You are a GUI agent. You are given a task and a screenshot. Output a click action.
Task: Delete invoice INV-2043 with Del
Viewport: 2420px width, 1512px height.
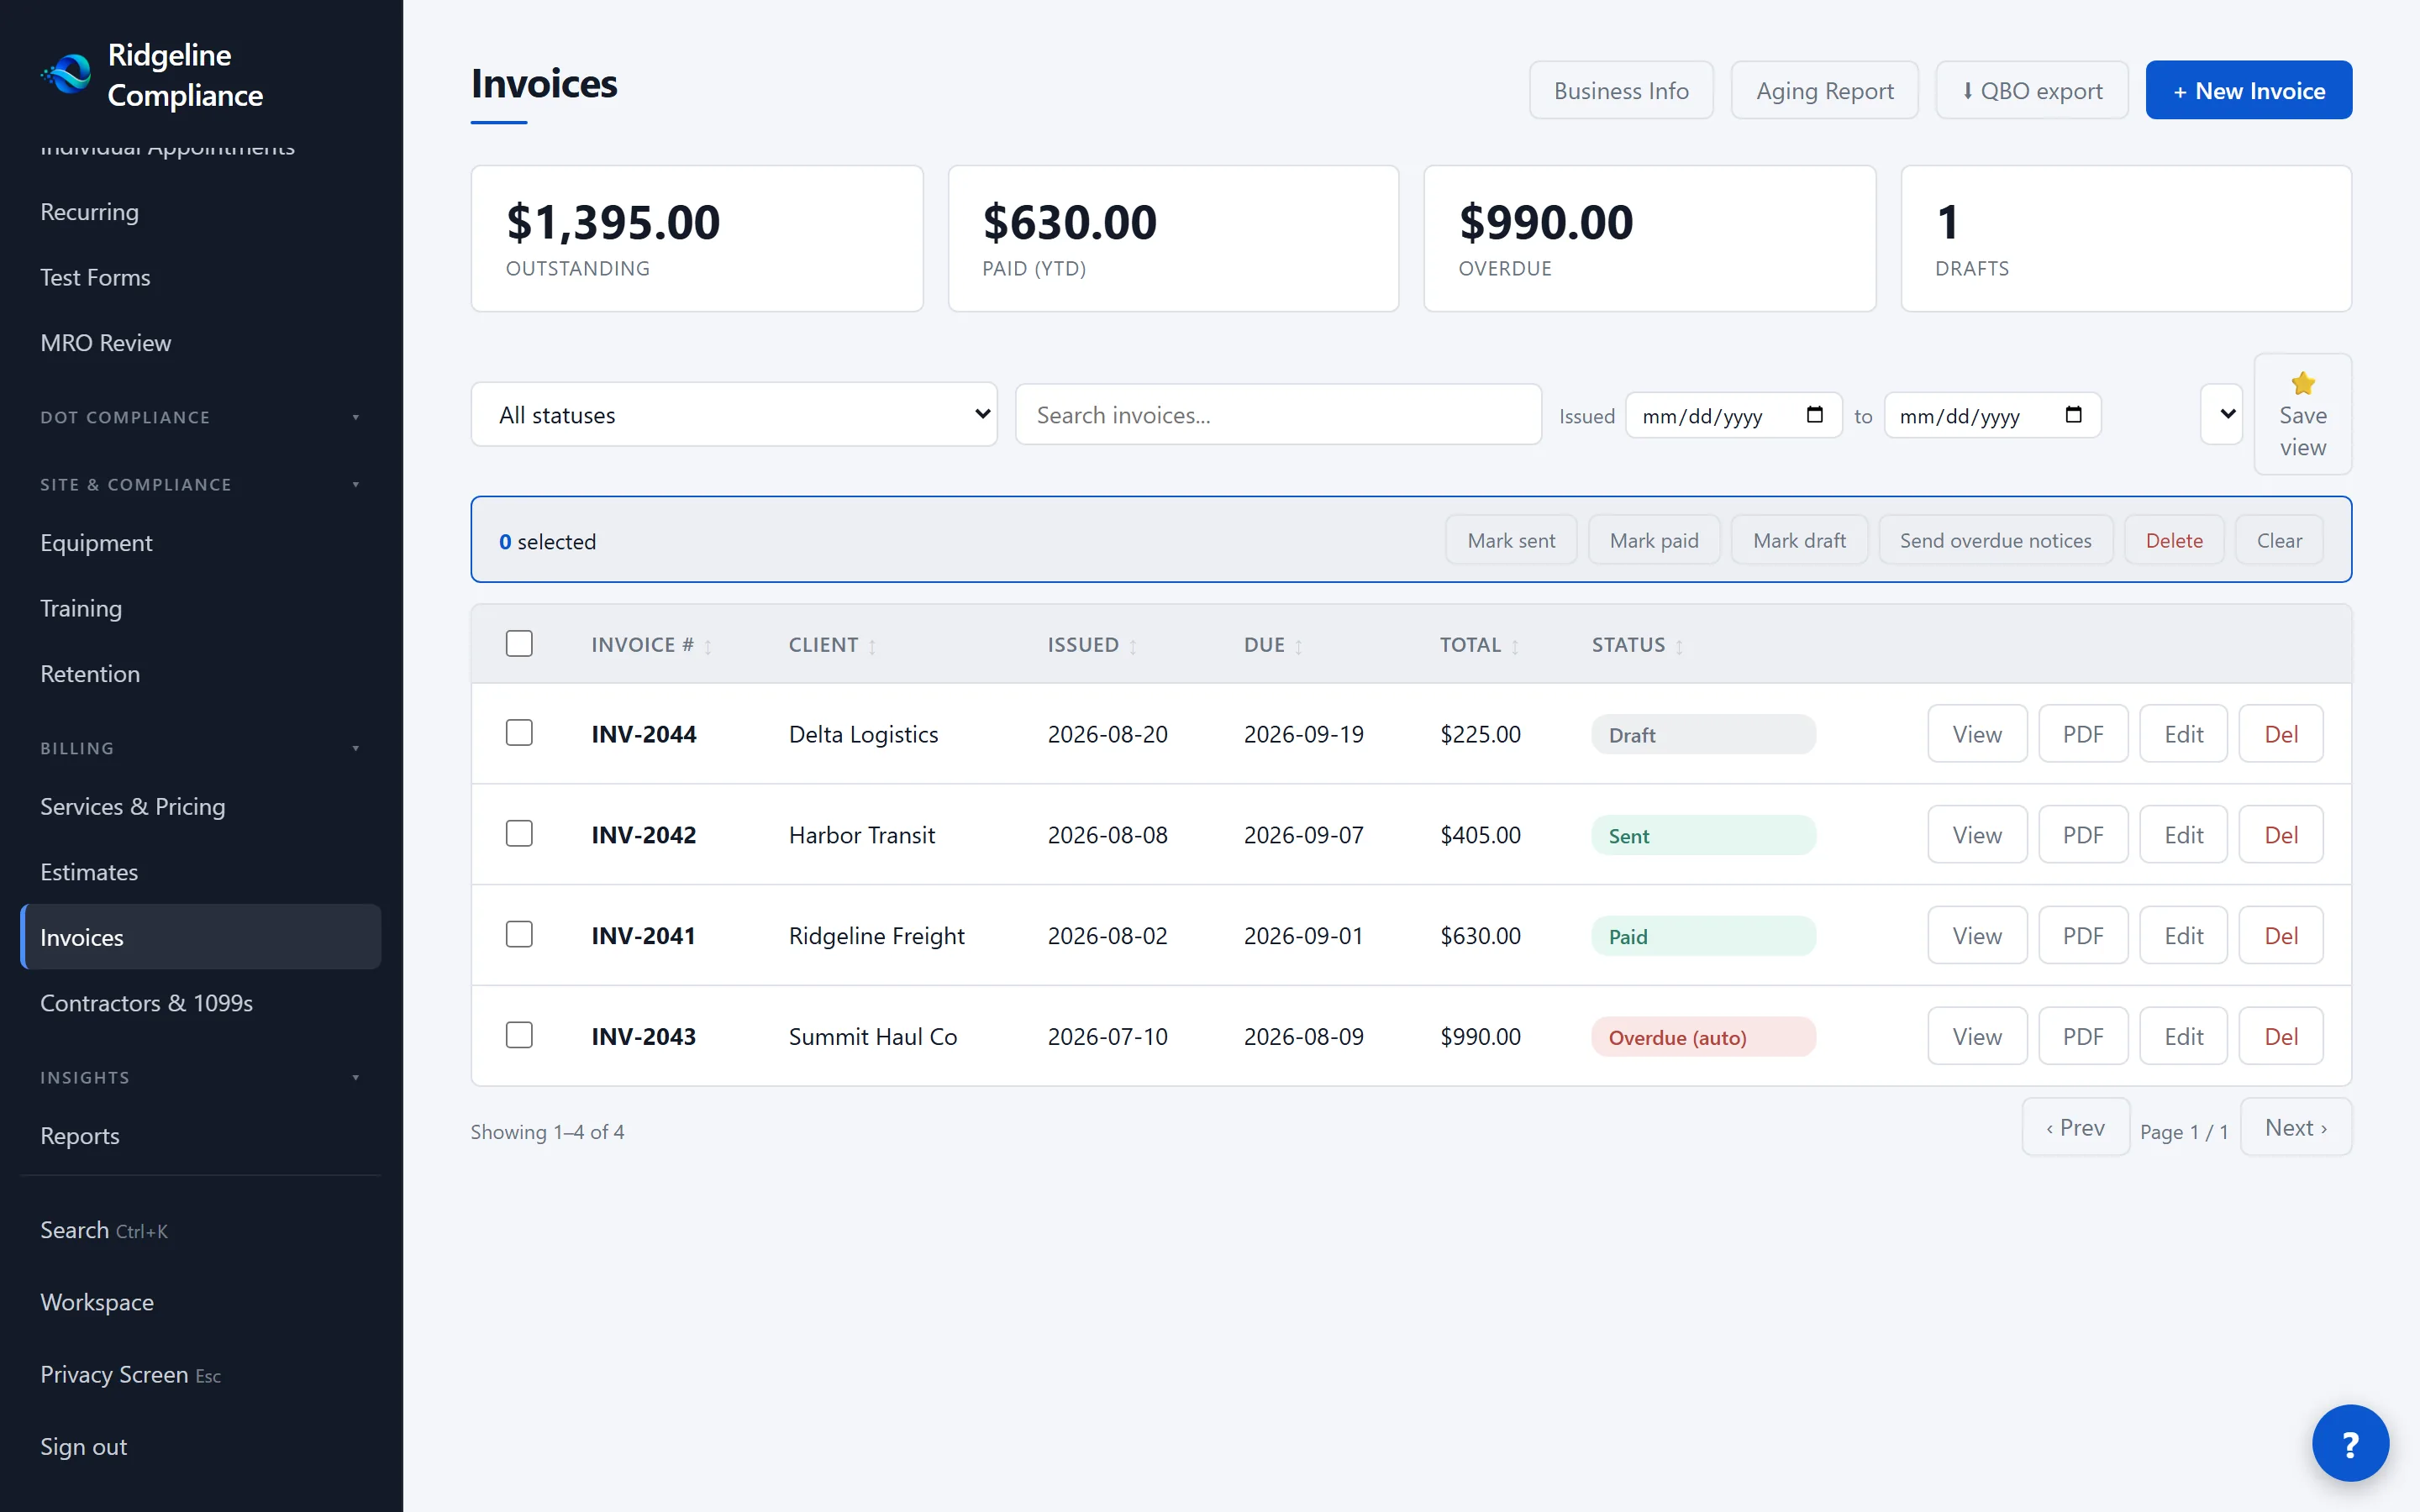pyautogui.click(x=2281, y=1036)
